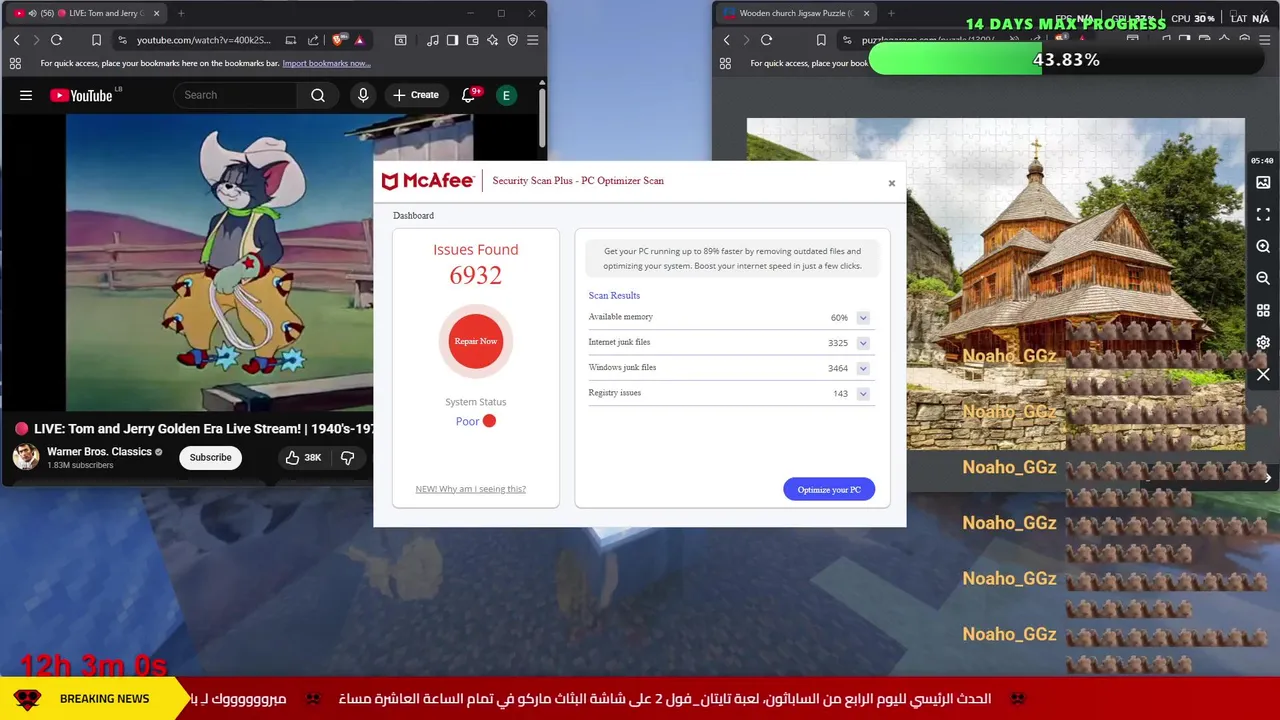The height and width of the screenshot is (720, 1280).
Task: Open the puzzle pieces grid icon
Action: (1263, 311)
